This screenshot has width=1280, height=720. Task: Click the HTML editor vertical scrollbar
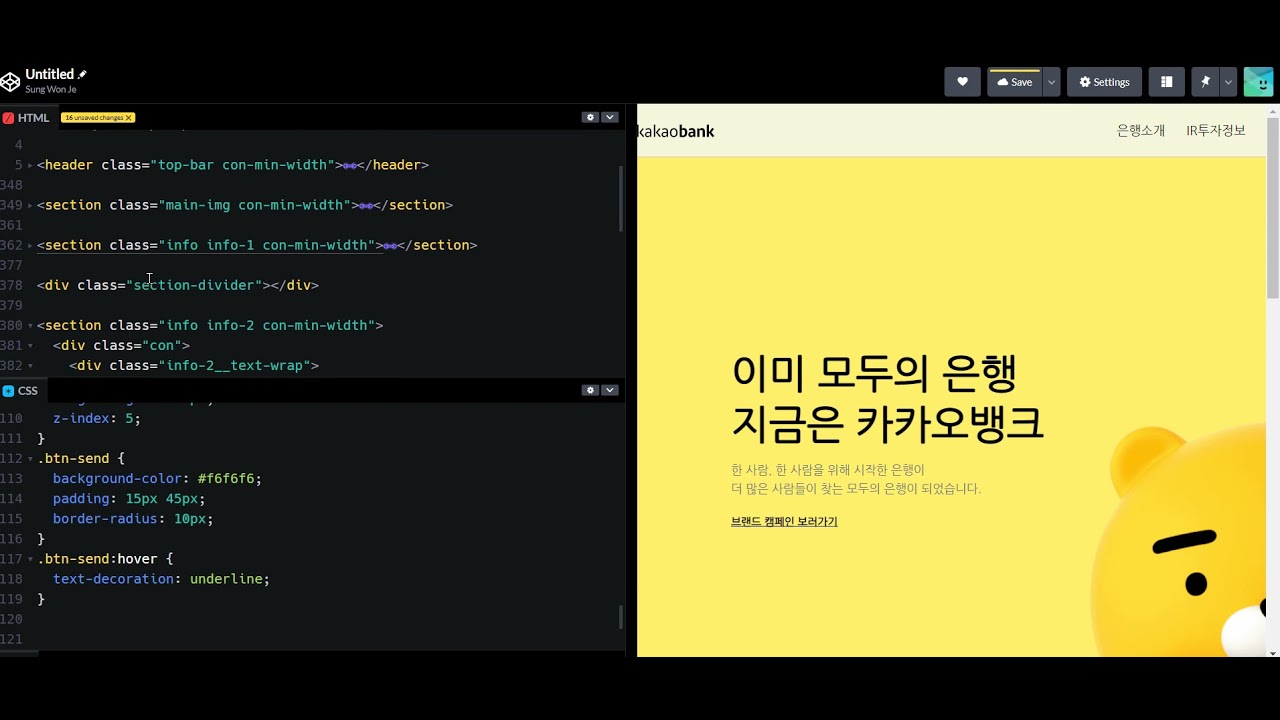coord(621,198)
